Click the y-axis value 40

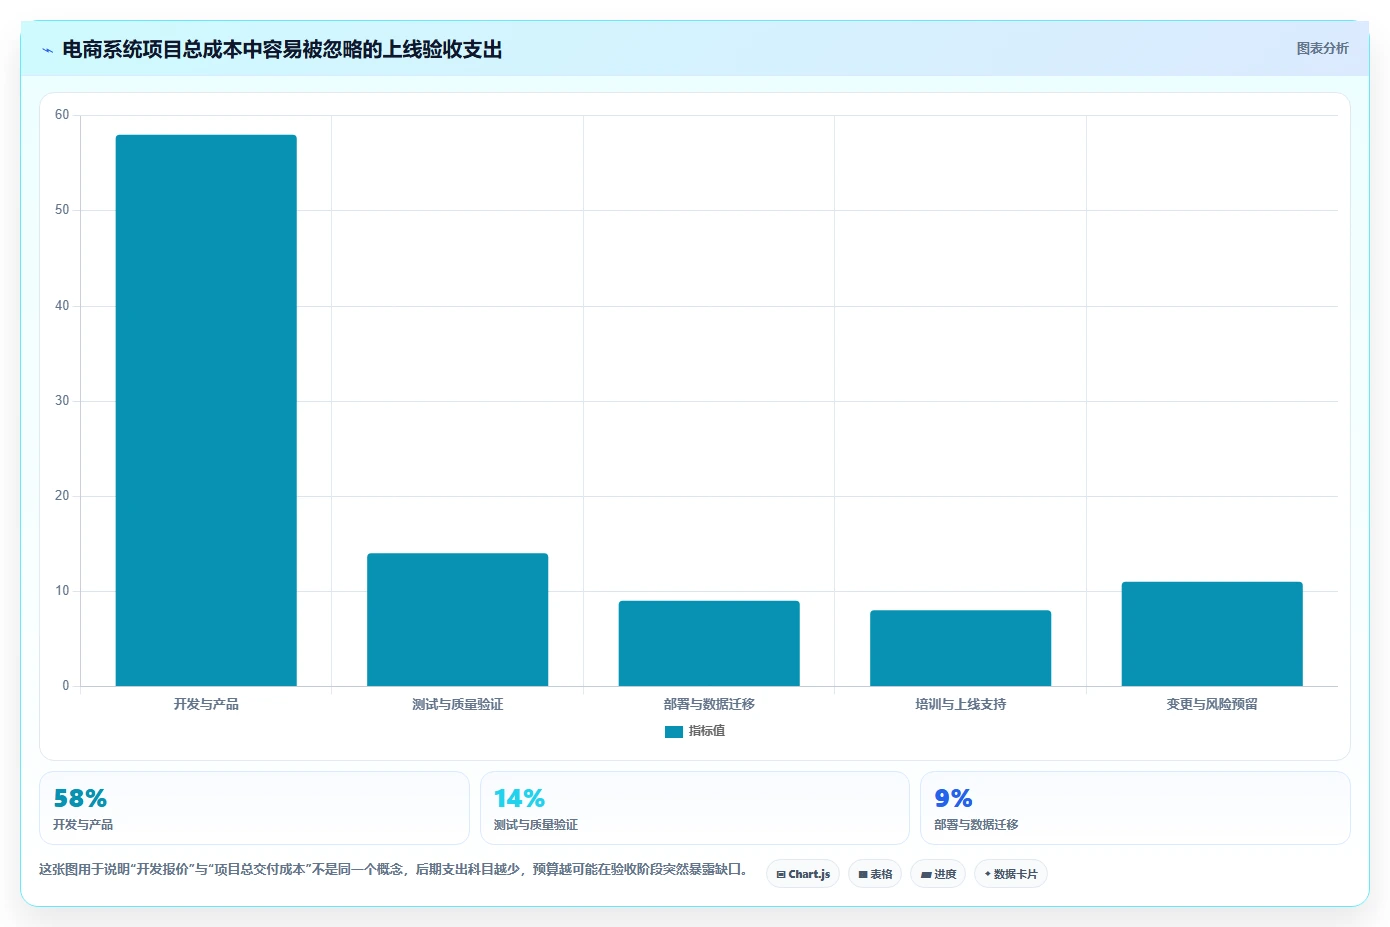[x=62, y=306]
